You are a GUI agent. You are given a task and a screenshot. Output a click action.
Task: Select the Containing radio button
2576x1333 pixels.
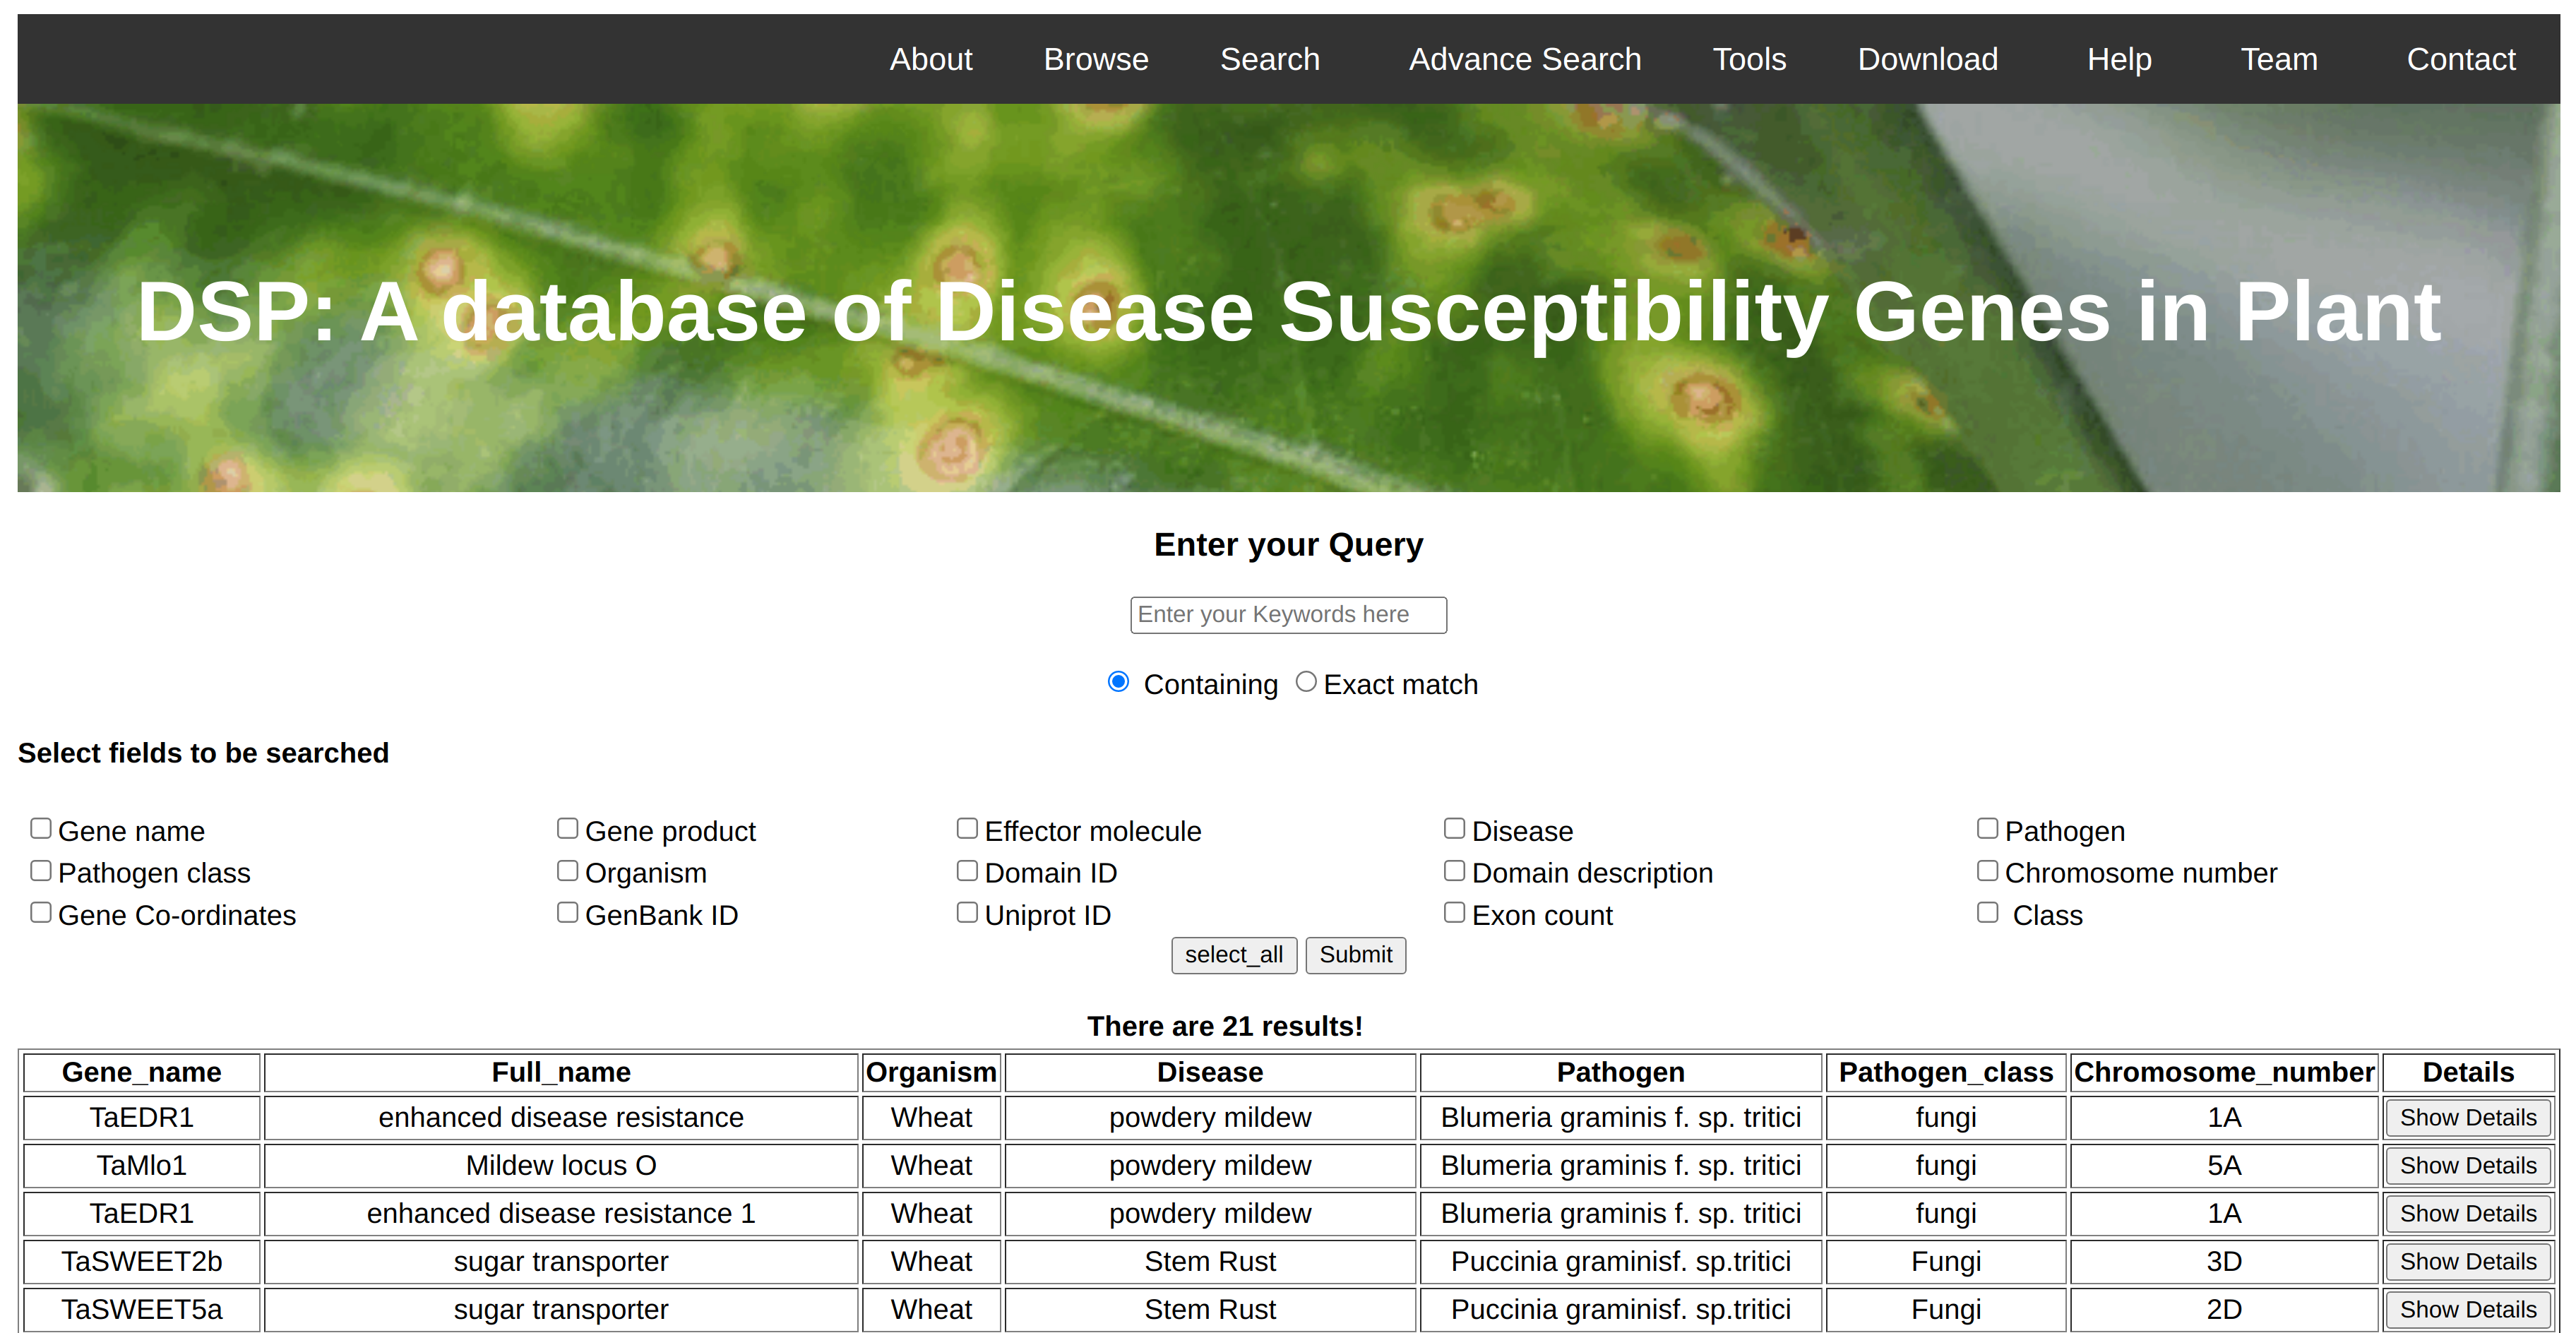[1118, 681]
